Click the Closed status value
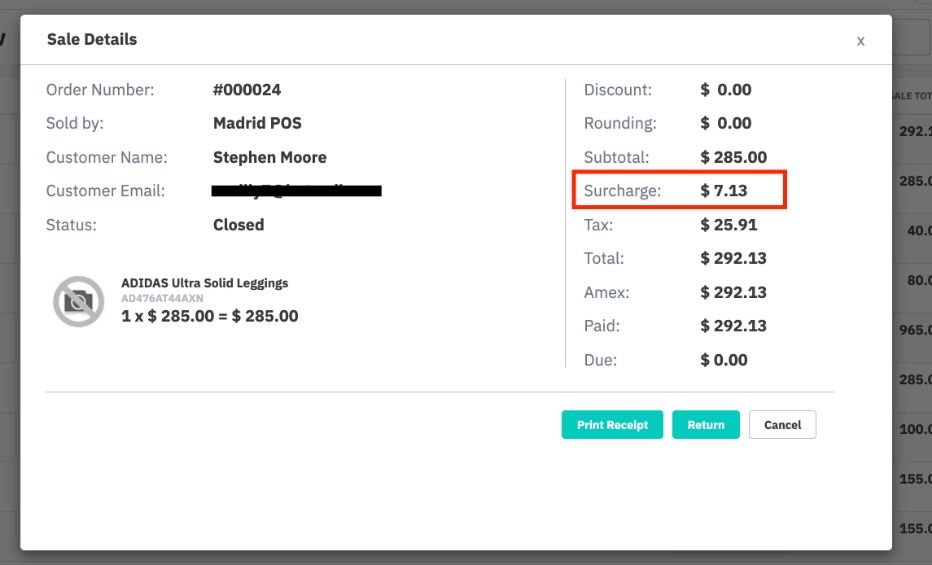The height and width of the screenshot is (565, 932). (x=238, y=225)
